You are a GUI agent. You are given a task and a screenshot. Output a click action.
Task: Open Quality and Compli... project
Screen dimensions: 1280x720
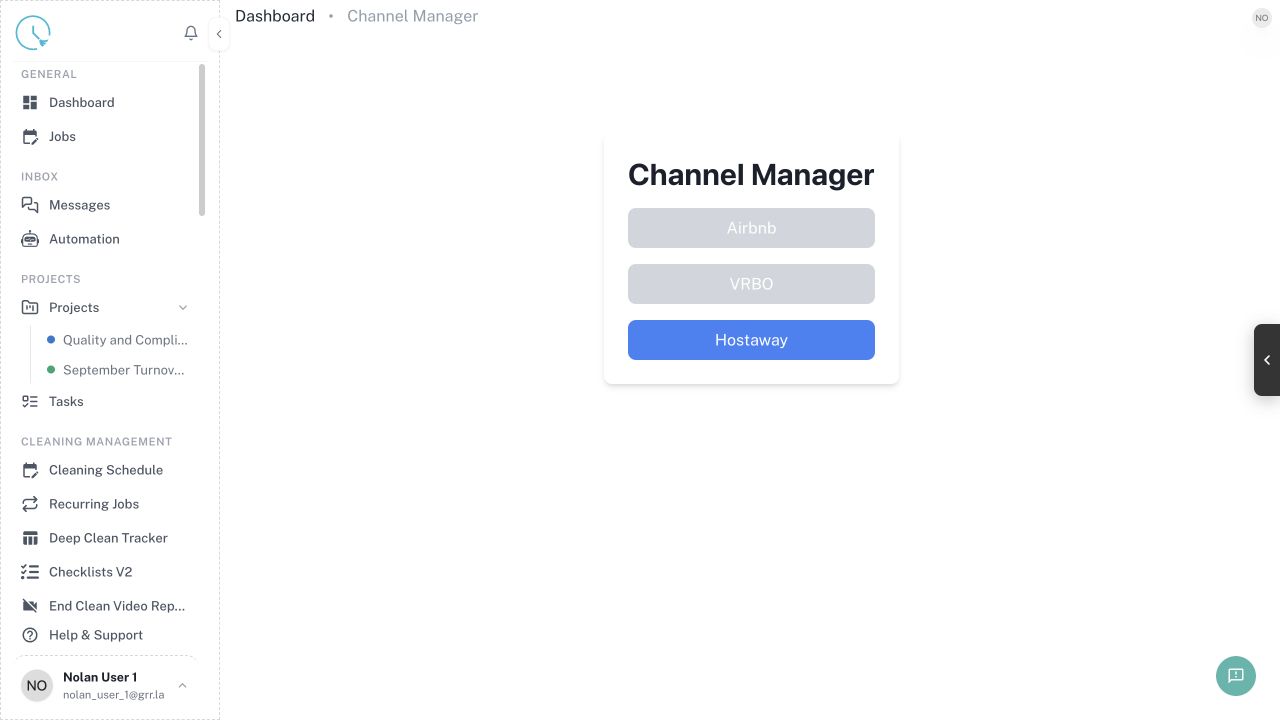pyautogui.click(x=125, y=340)
